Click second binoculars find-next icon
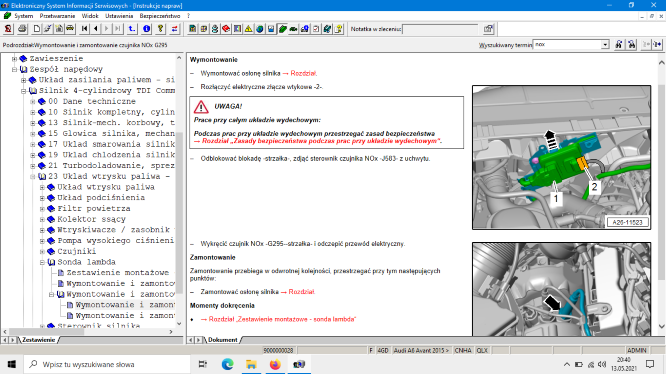 (632, 45)
